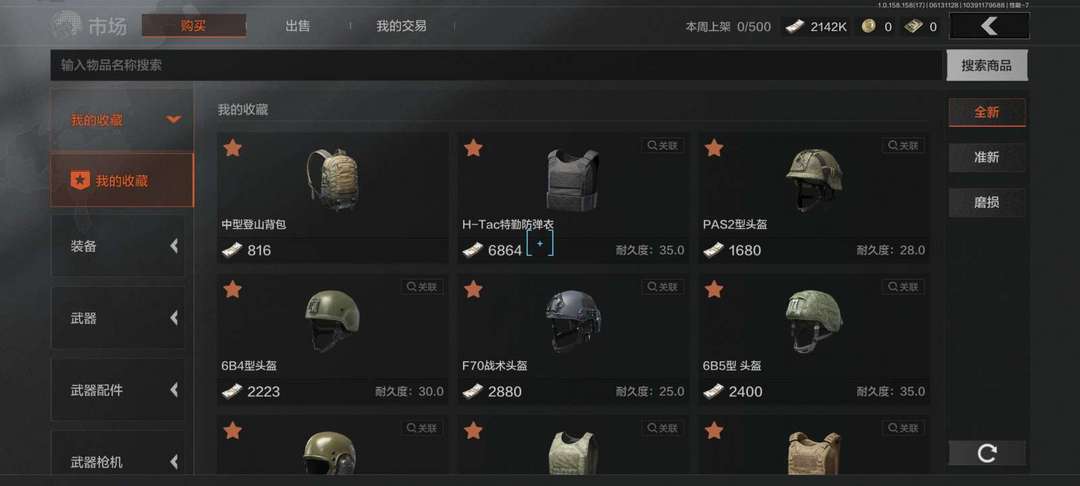
Task: Toggle favorite star on H-Tac特勤防弹衣
Action: 473,148
